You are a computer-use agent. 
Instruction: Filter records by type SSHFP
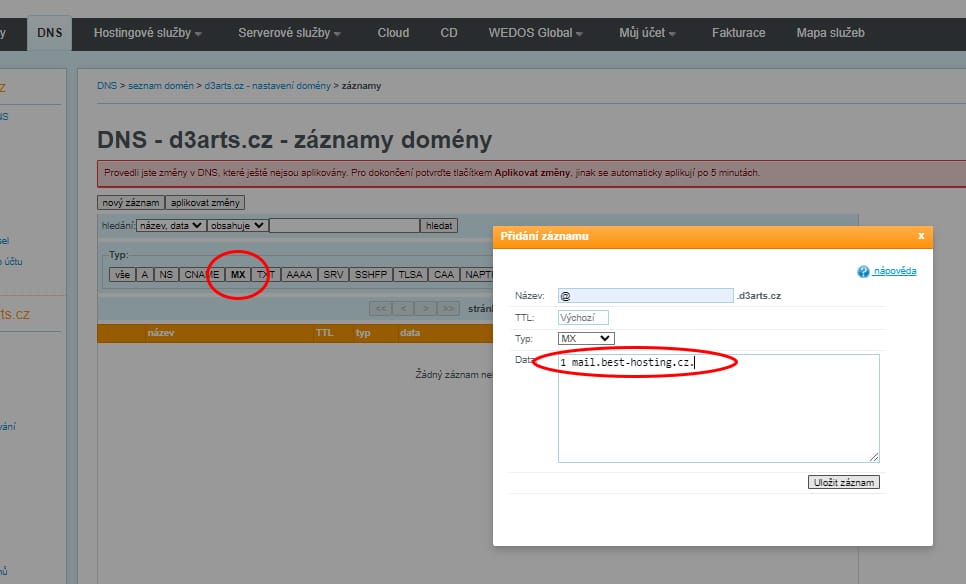pyautogui.click(x=371, y=275)
